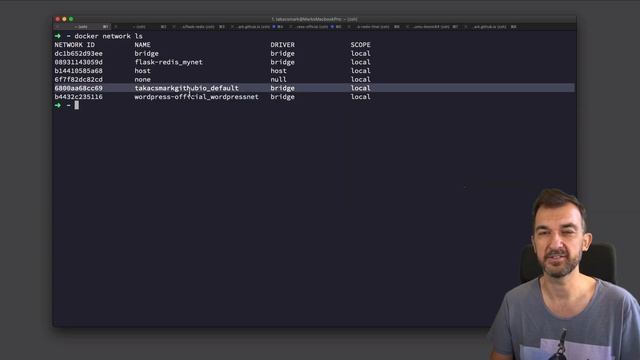Place cursor at the empty terminal prompt
The width and height of the screenshot is (640, 360).
76,105
